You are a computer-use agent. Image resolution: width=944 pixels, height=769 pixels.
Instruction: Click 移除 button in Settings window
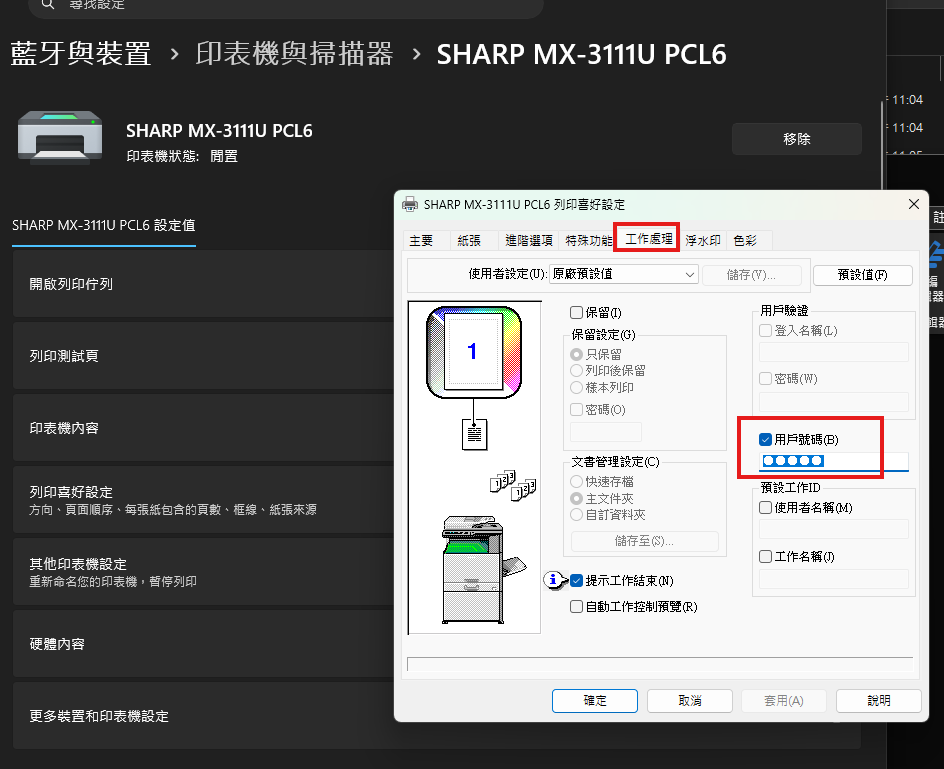click(796, 139)
